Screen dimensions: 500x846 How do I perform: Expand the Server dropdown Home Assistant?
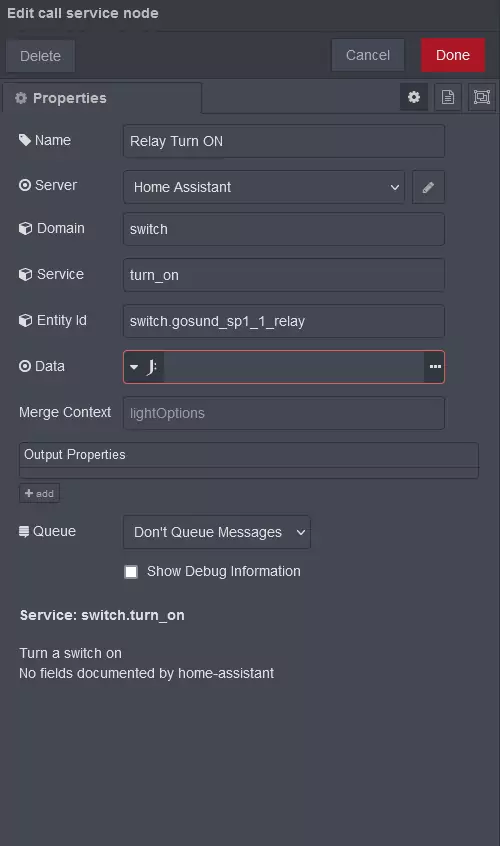[x=264, y=187]
